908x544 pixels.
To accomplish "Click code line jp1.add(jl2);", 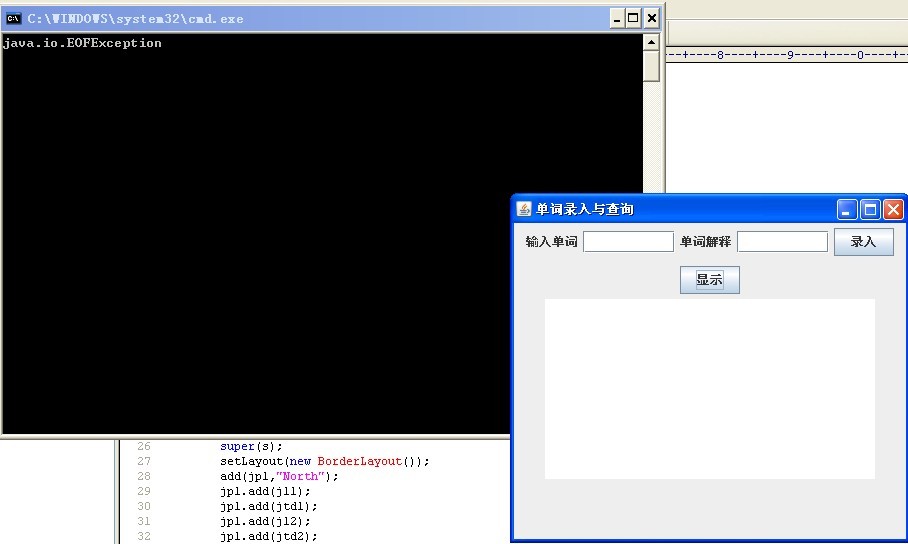I will 265,522.
